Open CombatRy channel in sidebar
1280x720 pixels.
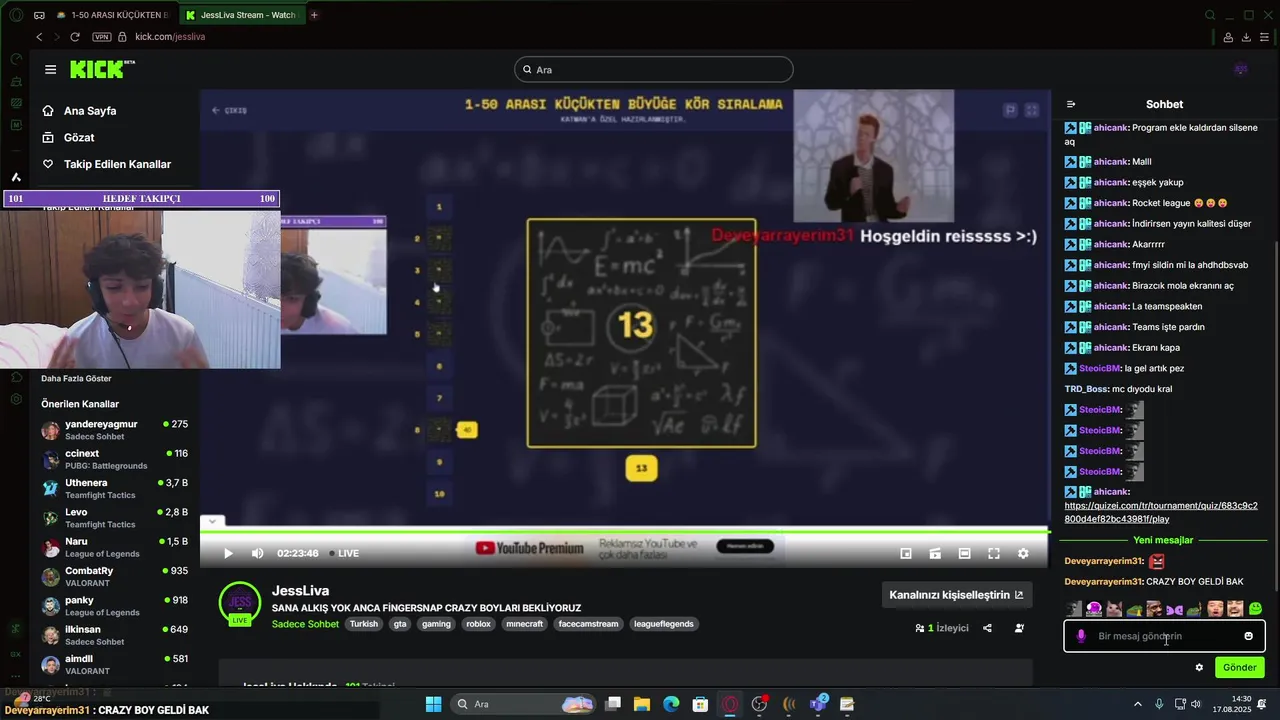(x=114, y=576)
